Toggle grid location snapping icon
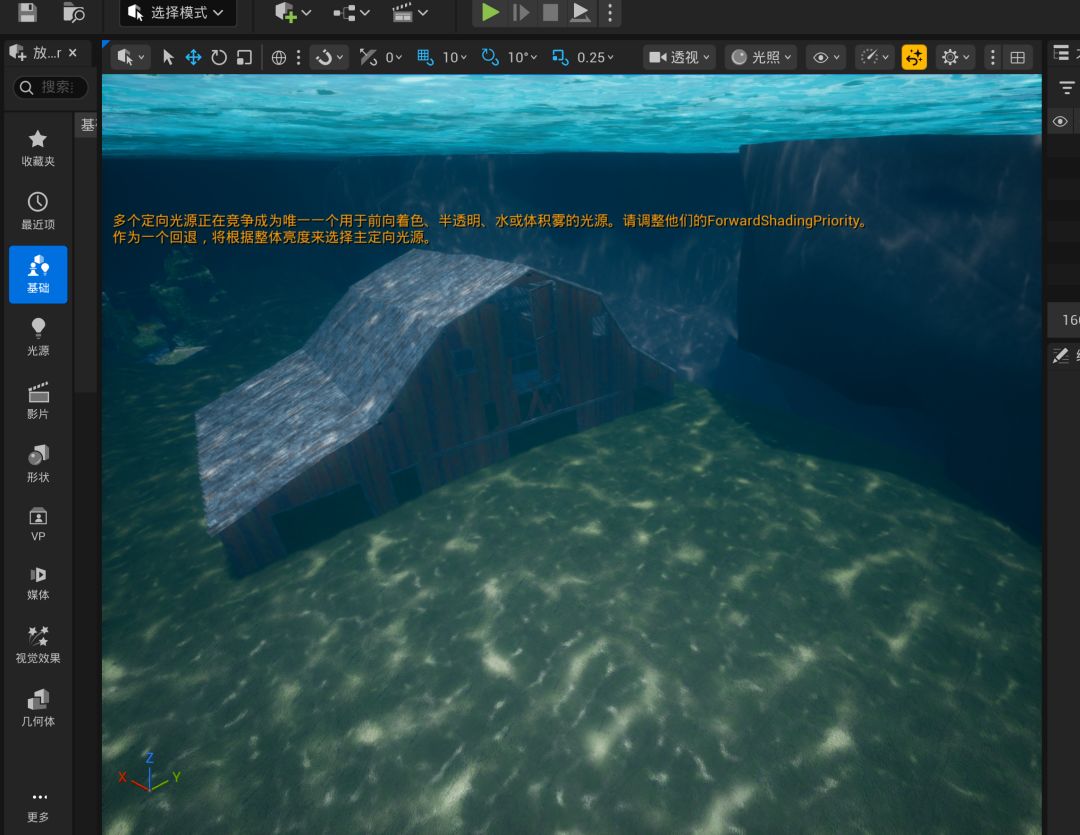 pyautogui.click(x=425, y=57)
